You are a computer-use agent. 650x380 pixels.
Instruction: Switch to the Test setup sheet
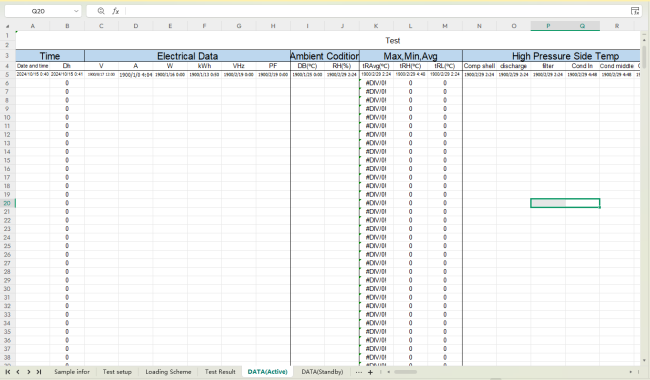point(117,372)
